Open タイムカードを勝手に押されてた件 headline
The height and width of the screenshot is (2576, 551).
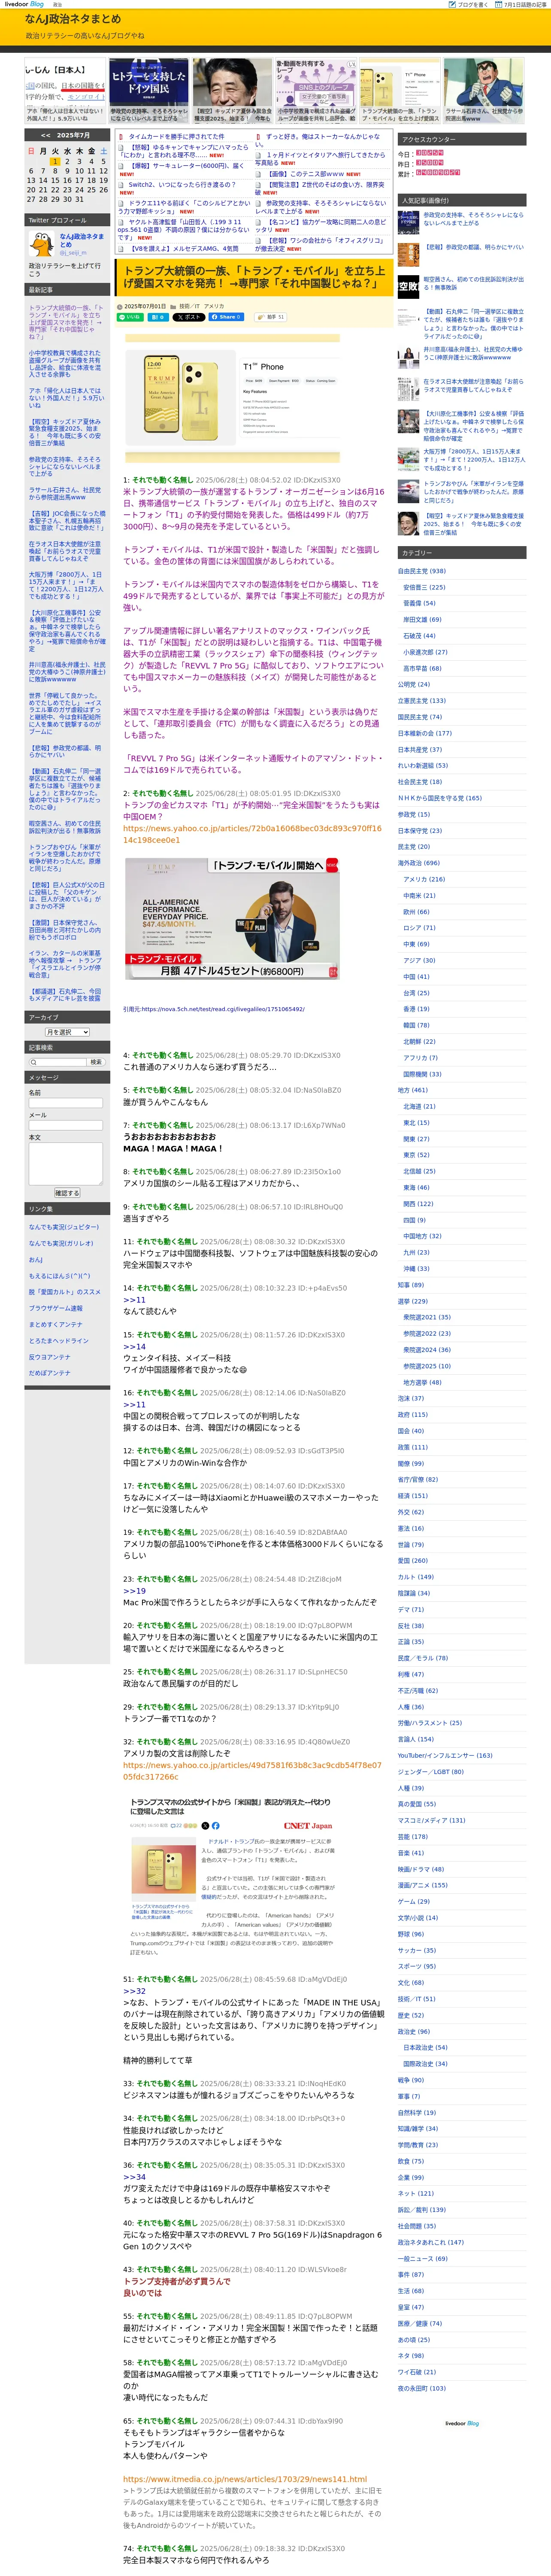(176, 136)
